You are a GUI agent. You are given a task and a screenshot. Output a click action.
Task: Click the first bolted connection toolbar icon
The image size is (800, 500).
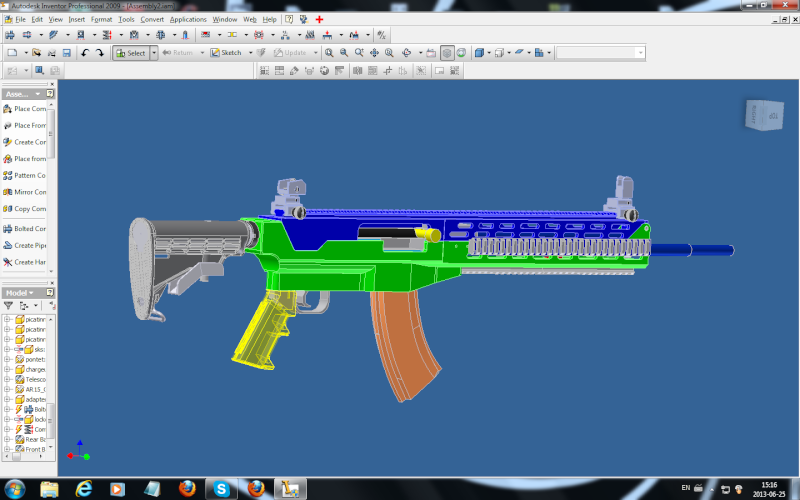(10, 35)
